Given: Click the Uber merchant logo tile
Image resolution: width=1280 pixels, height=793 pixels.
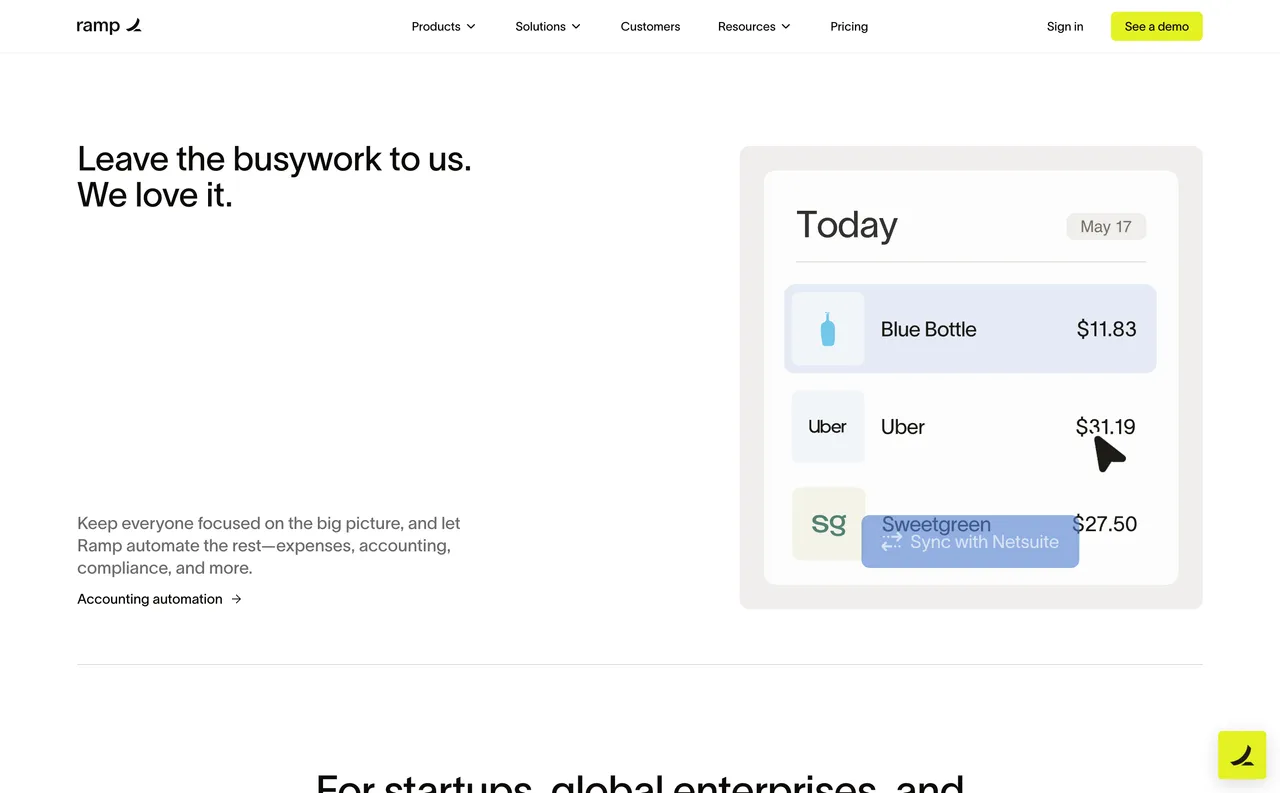Looking at the screenshot, I should tap(827, 426).
